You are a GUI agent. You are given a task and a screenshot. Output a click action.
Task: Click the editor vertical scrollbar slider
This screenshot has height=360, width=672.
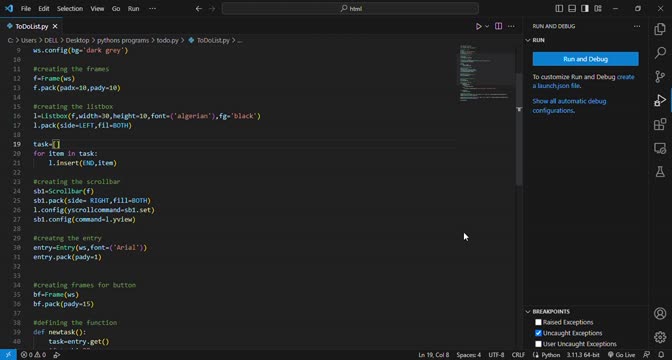[519, 129]
